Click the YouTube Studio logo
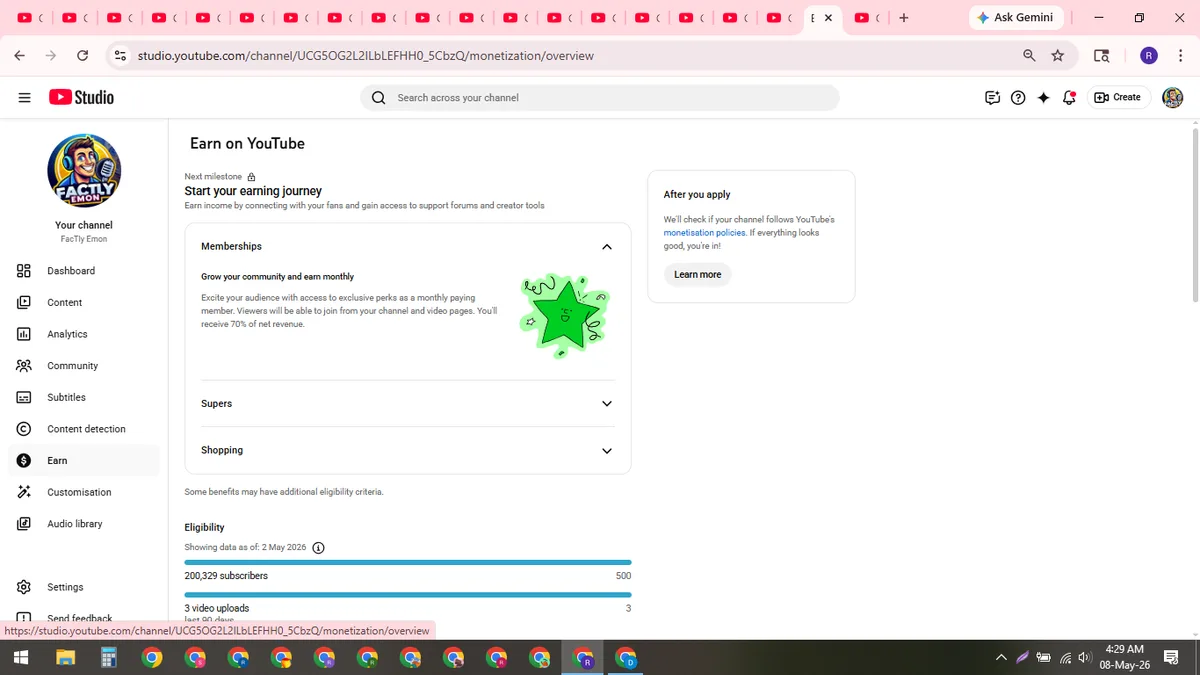 pos(81,97)
